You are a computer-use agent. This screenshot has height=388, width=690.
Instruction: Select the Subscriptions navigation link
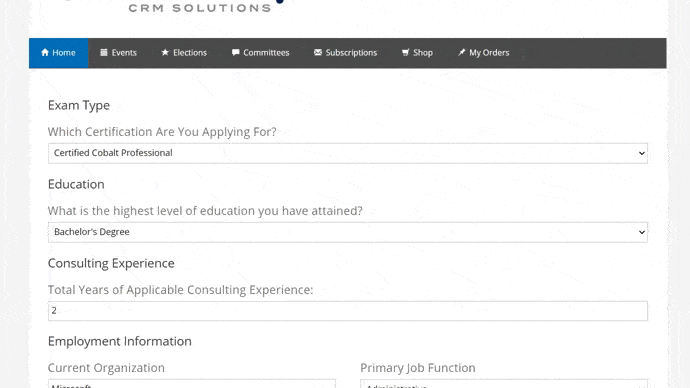click(345, 53)
